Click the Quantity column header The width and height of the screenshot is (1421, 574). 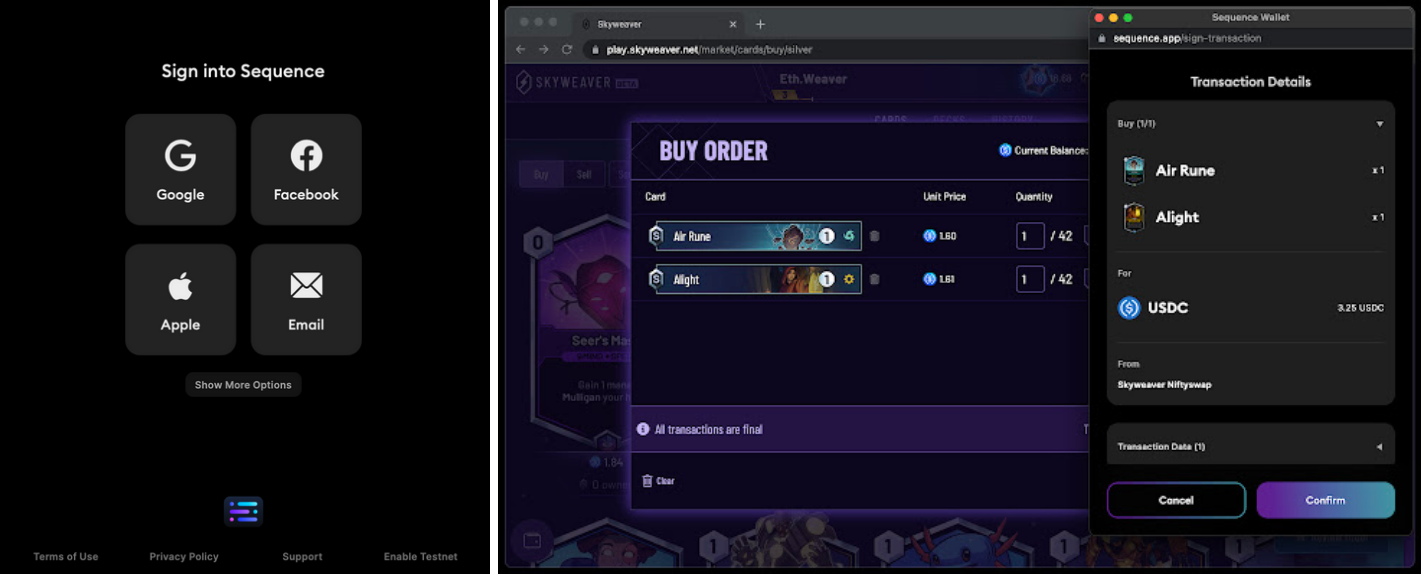tap(1034, 197)
